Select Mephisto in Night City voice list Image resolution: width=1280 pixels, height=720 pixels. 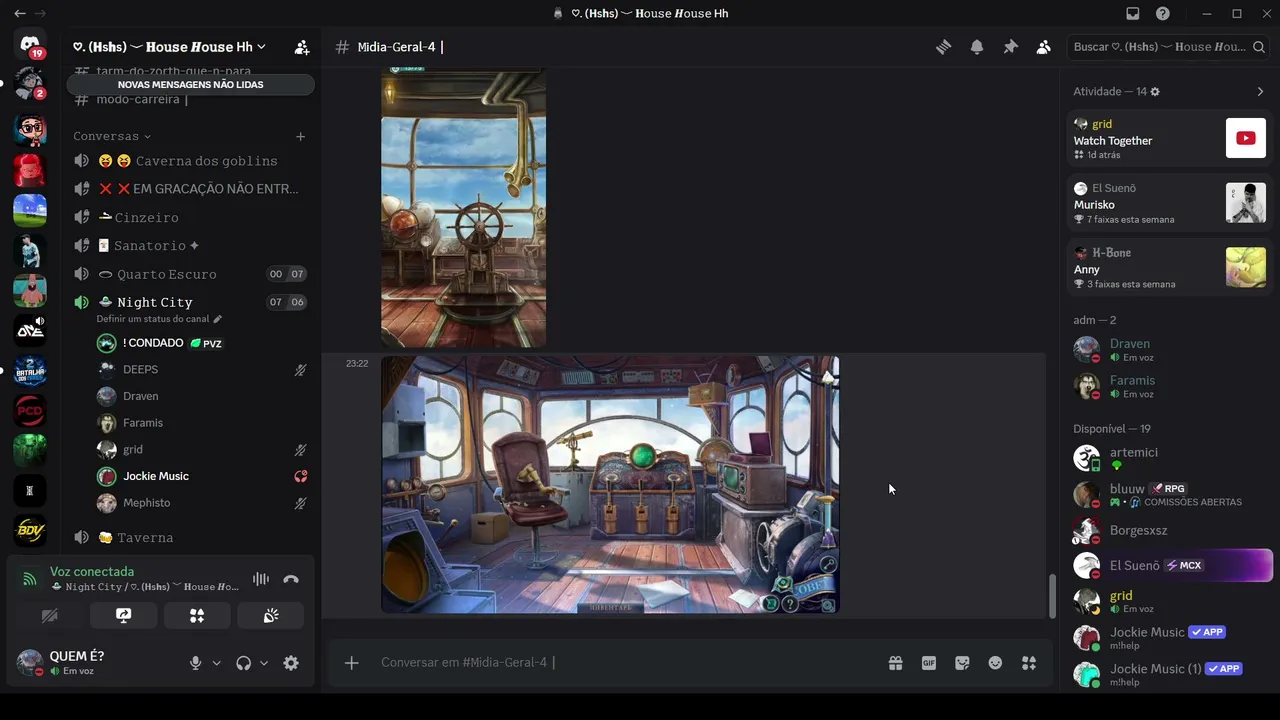[200, 503]
